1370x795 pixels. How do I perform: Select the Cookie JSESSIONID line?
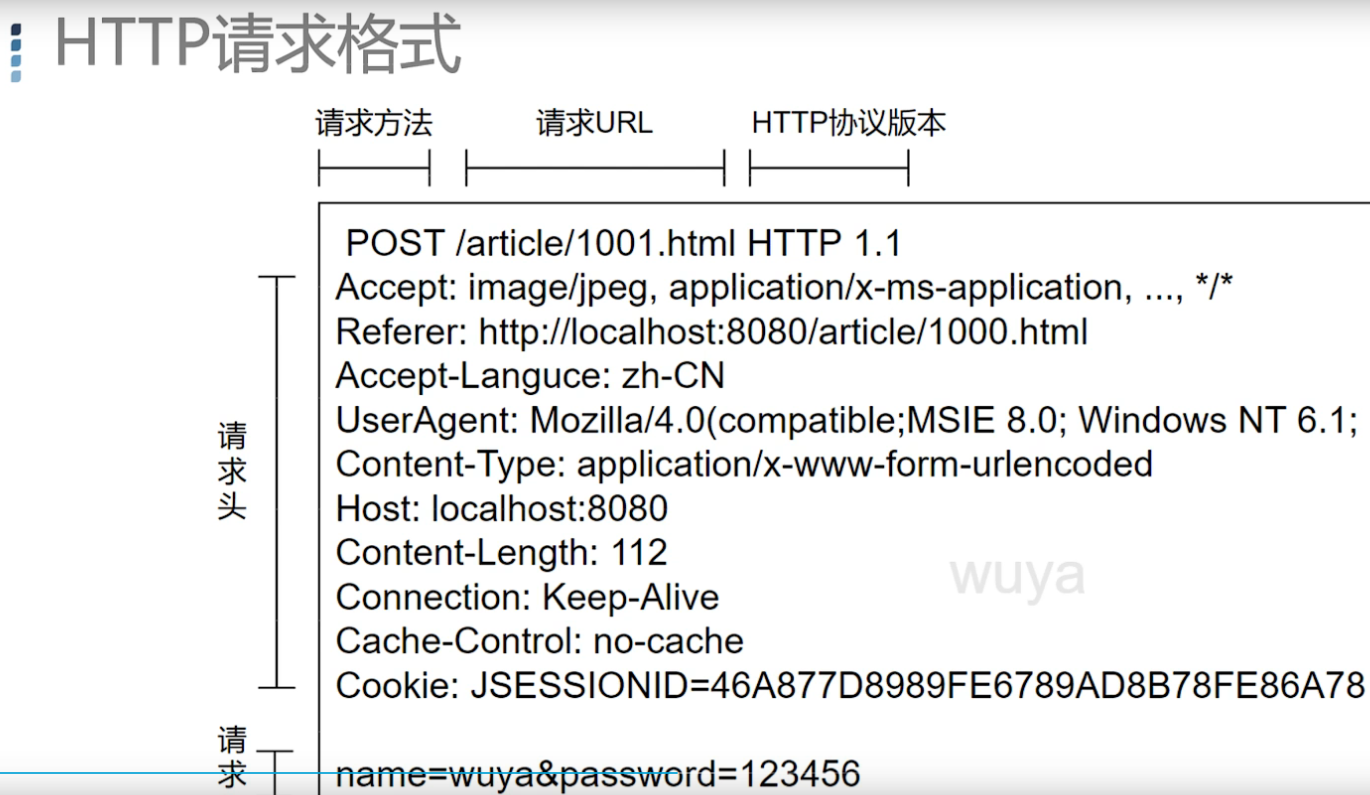click(x=850, y=685)
